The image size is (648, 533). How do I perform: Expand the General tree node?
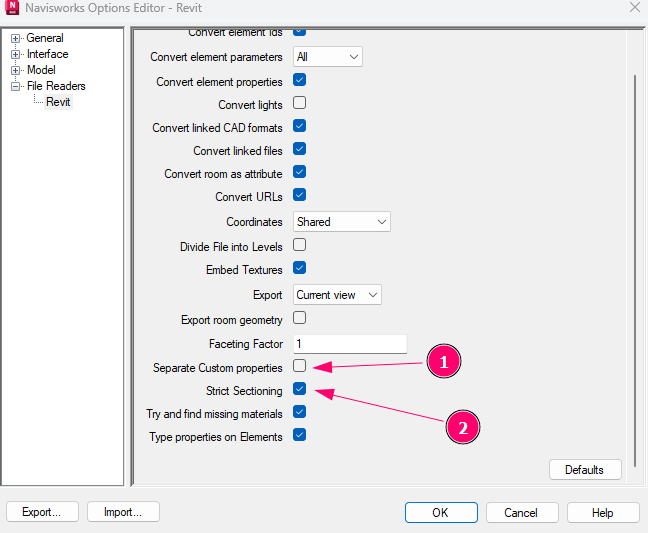[16, 38]
